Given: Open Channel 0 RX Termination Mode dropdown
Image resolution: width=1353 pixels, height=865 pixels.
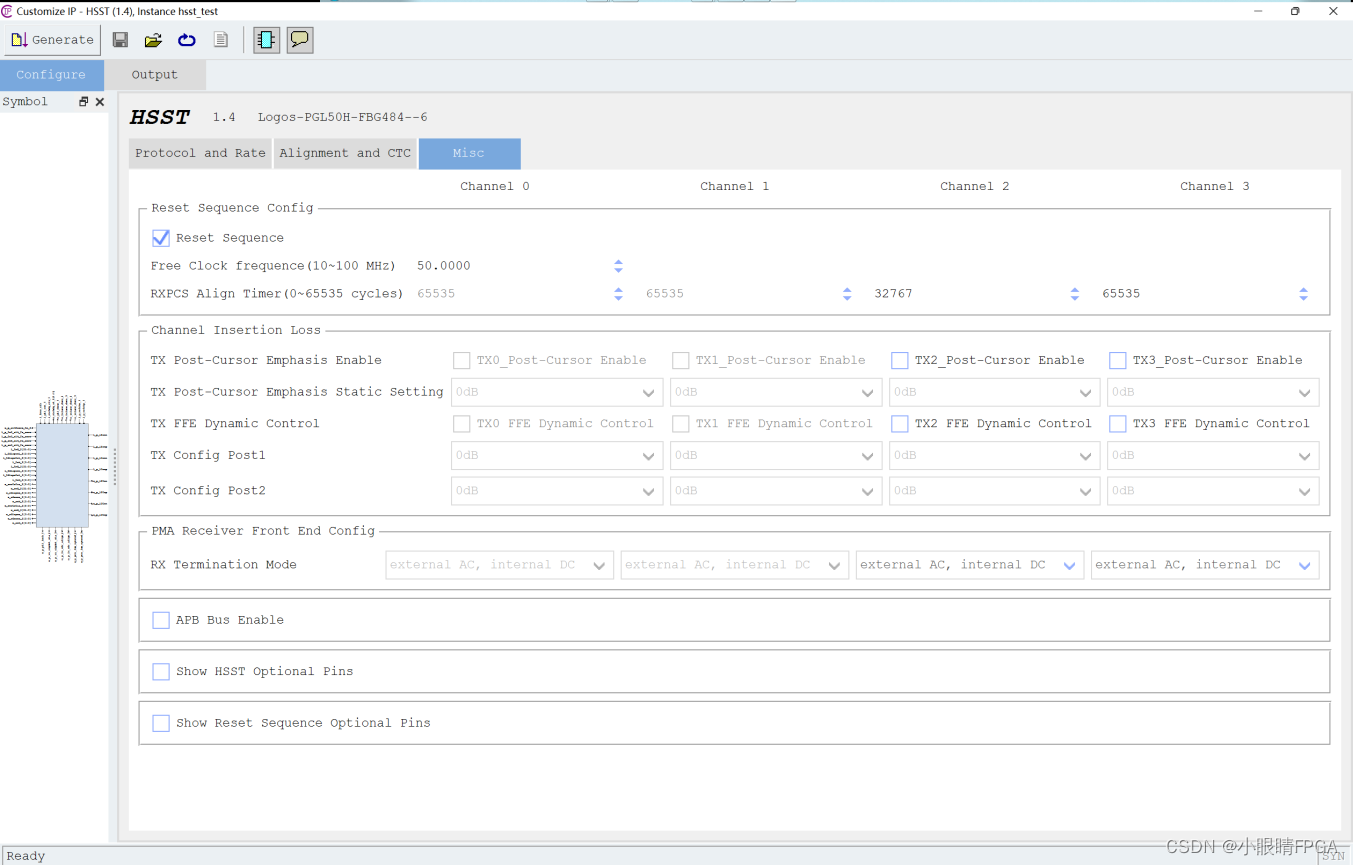Looking at the screenshot, I should click(x=500, y=565).
